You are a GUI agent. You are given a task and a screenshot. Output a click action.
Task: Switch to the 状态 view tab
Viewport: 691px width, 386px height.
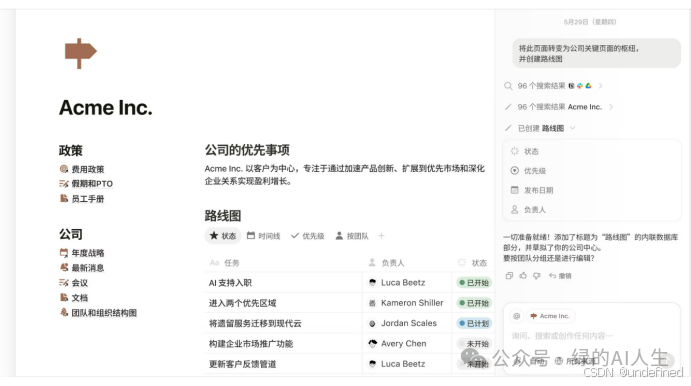[223, 236]
